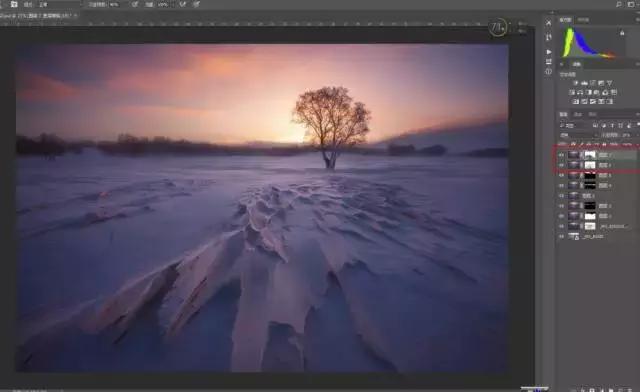Add a Vibrance adjustment layer
The width and height of the screenshot is (640, 392).
[609, 83]
